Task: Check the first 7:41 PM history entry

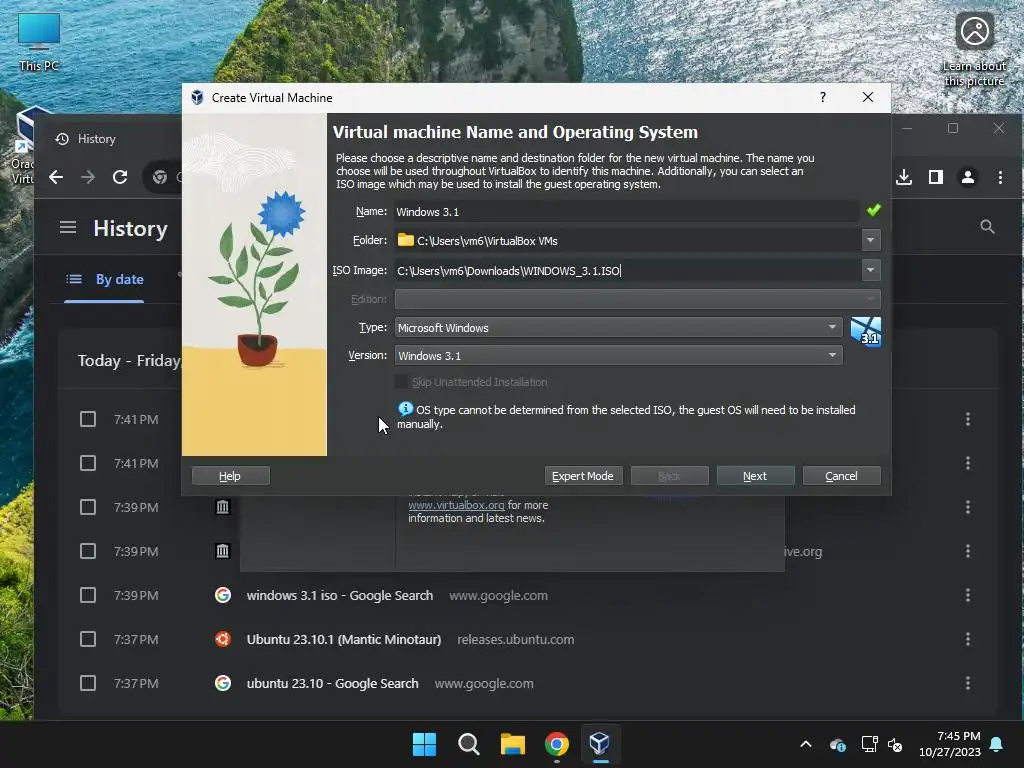Action: click(x=88, y=419)
